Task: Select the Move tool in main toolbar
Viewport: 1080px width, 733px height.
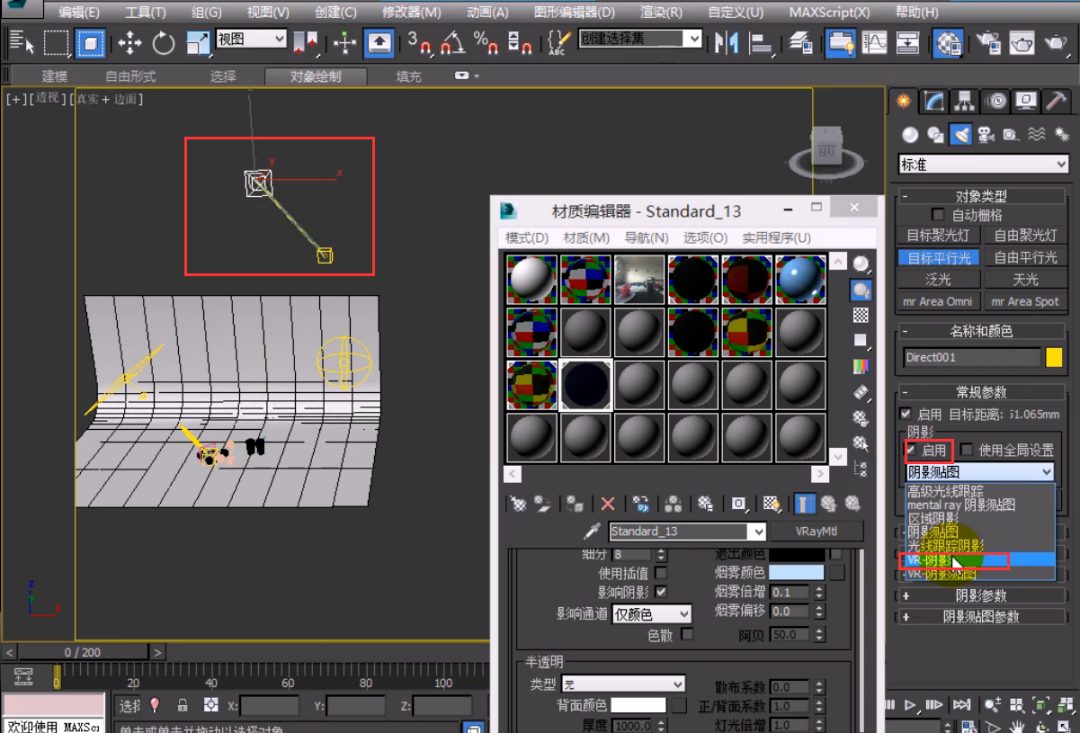Action: pos(130,42)
